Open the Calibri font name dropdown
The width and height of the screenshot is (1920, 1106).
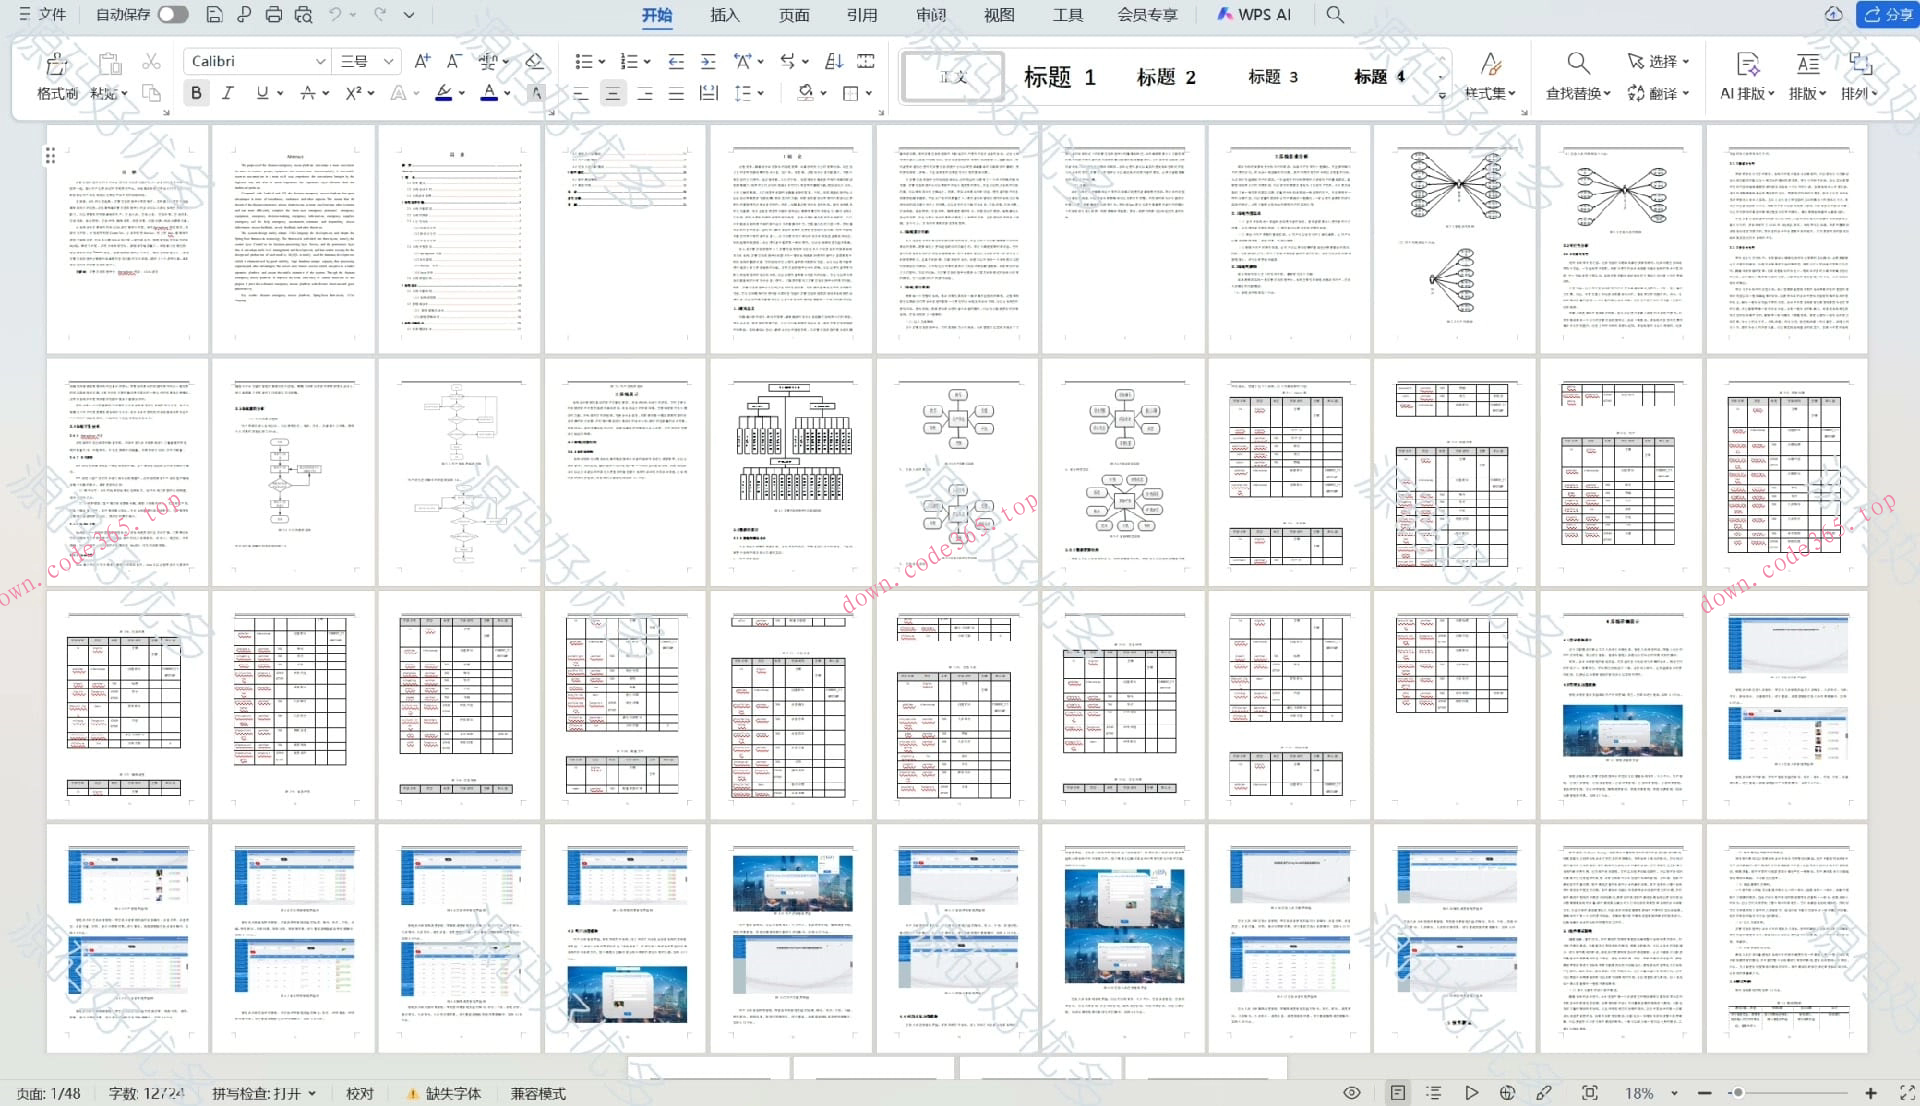[320, 61]
